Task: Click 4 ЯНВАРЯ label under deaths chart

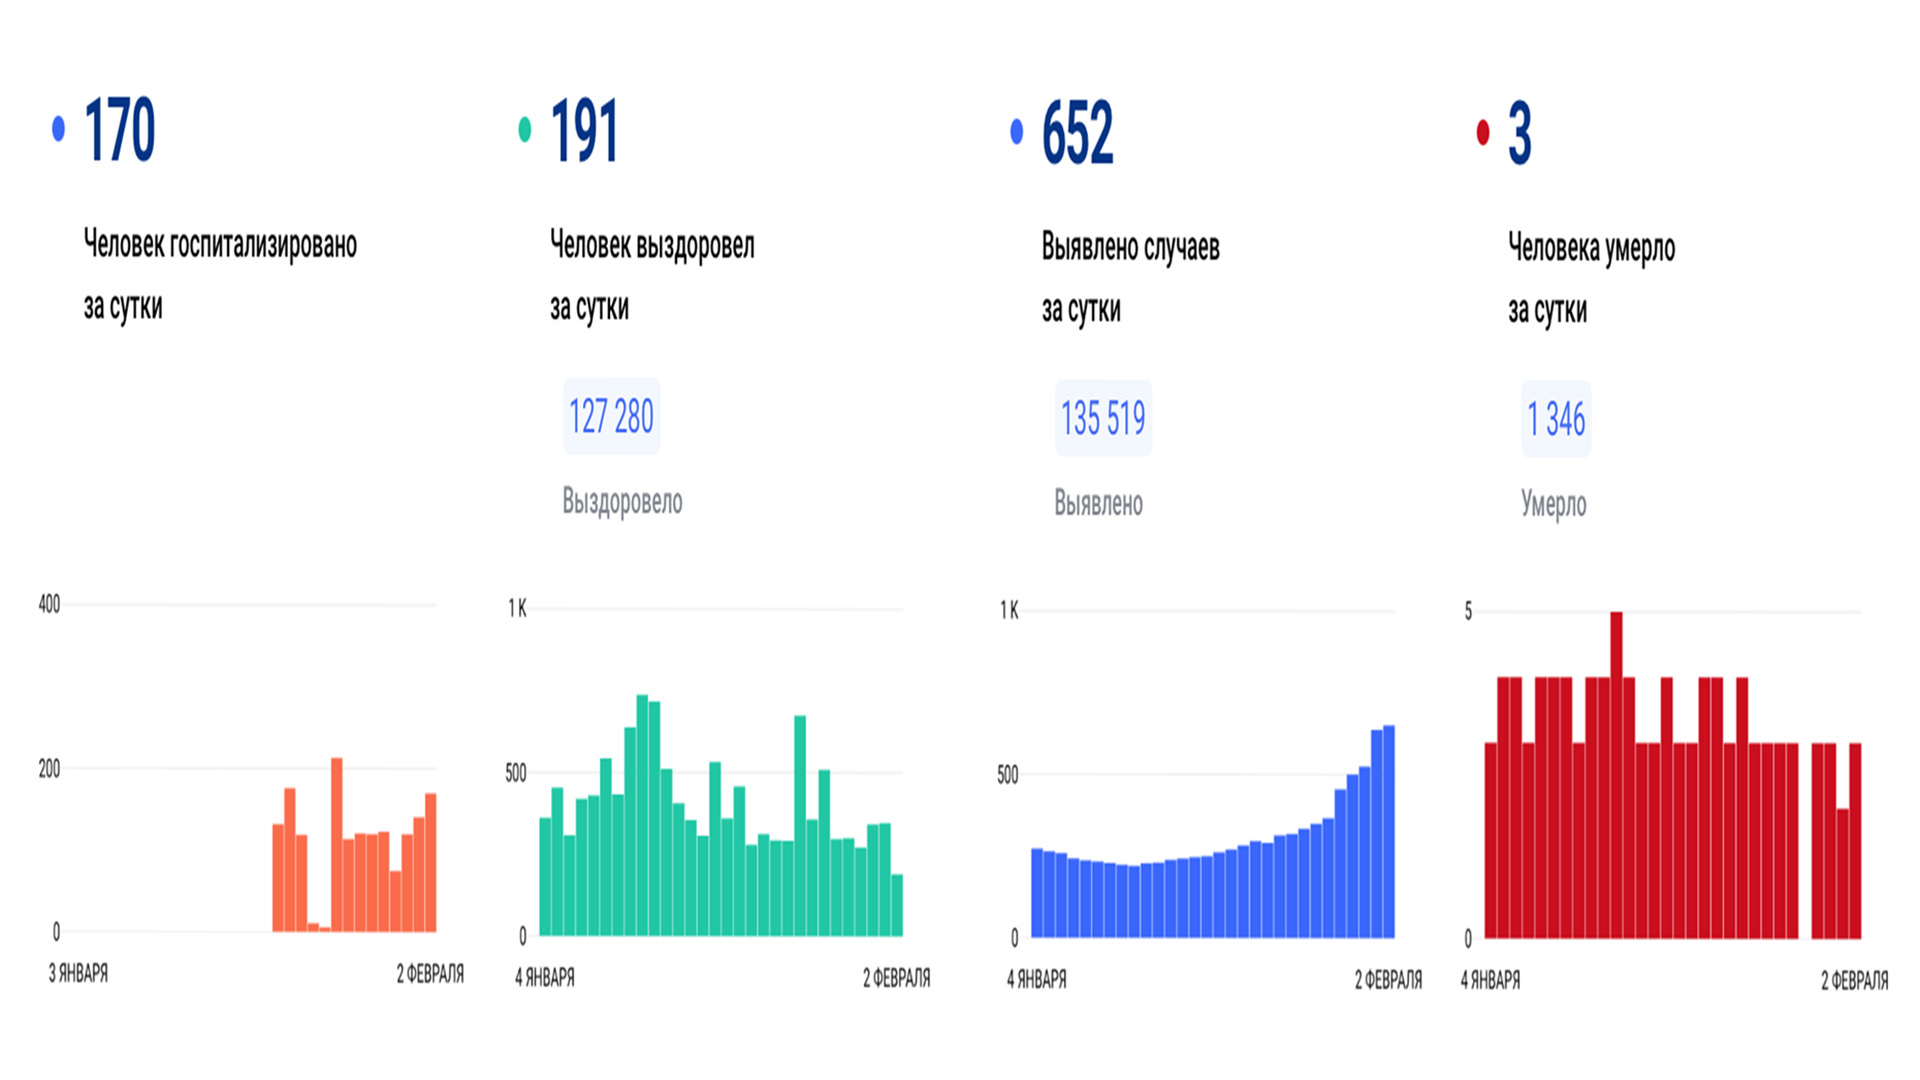Action: 1490,981
